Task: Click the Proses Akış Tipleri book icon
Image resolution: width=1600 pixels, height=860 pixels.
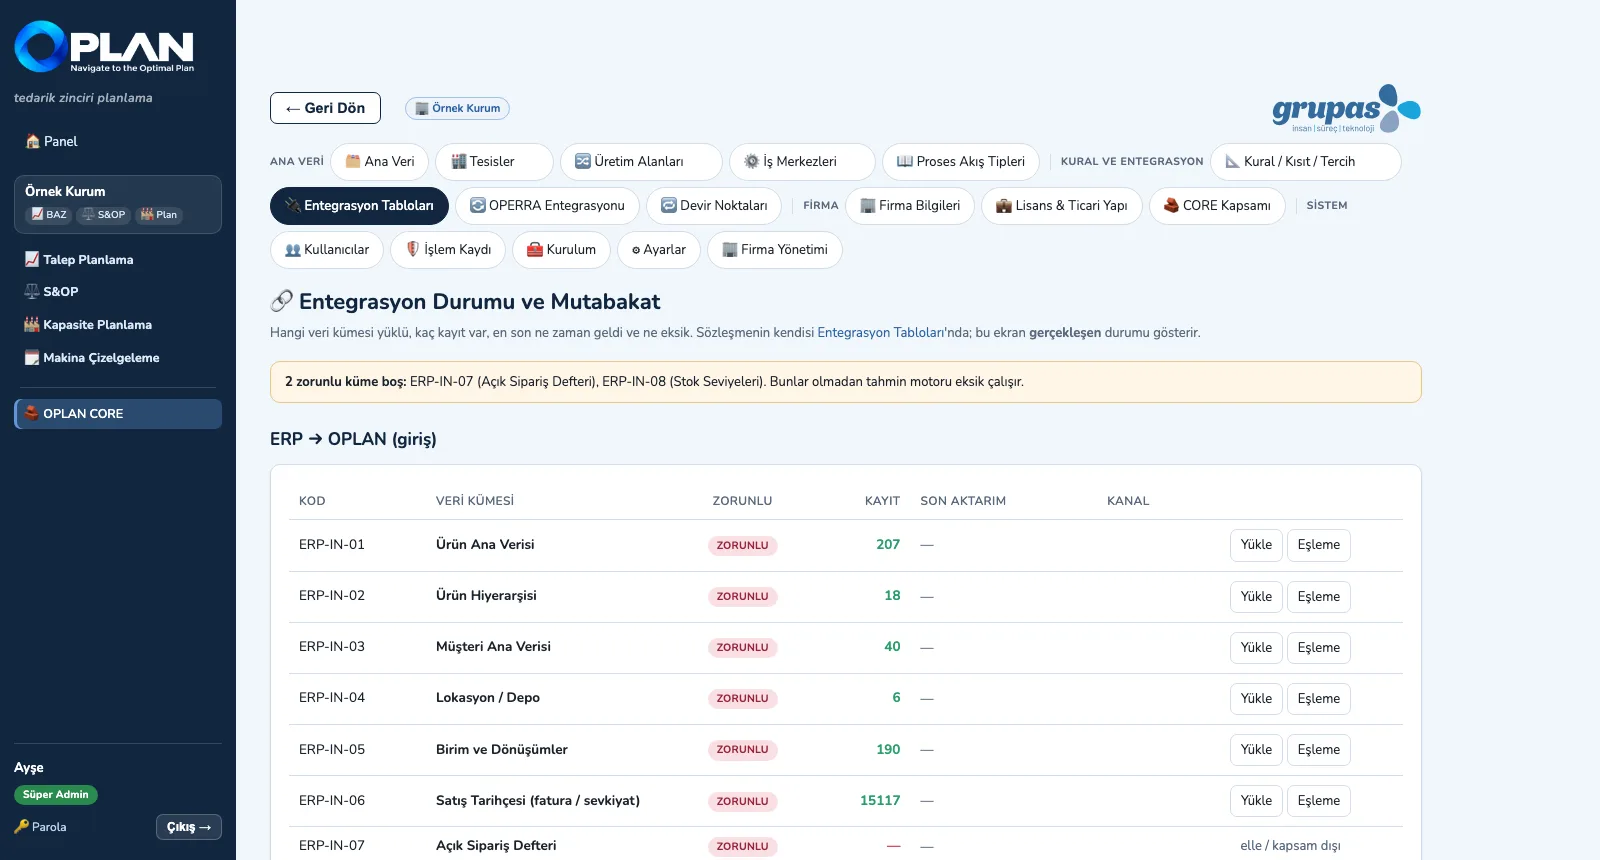Action: pyautogui.click(x=905, y=161)
